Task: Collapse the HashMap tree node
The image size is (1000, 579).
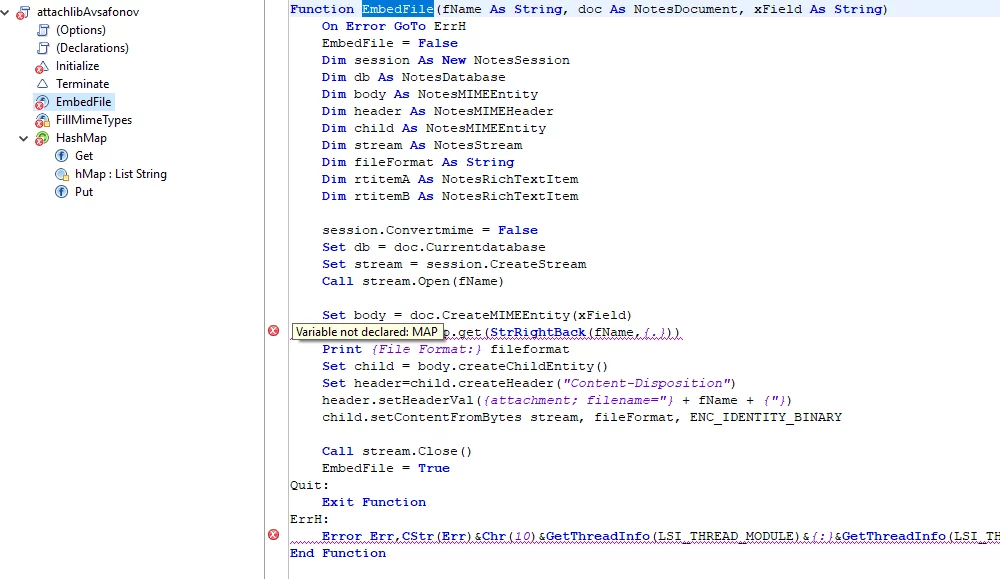Action: tap(23, 137)
